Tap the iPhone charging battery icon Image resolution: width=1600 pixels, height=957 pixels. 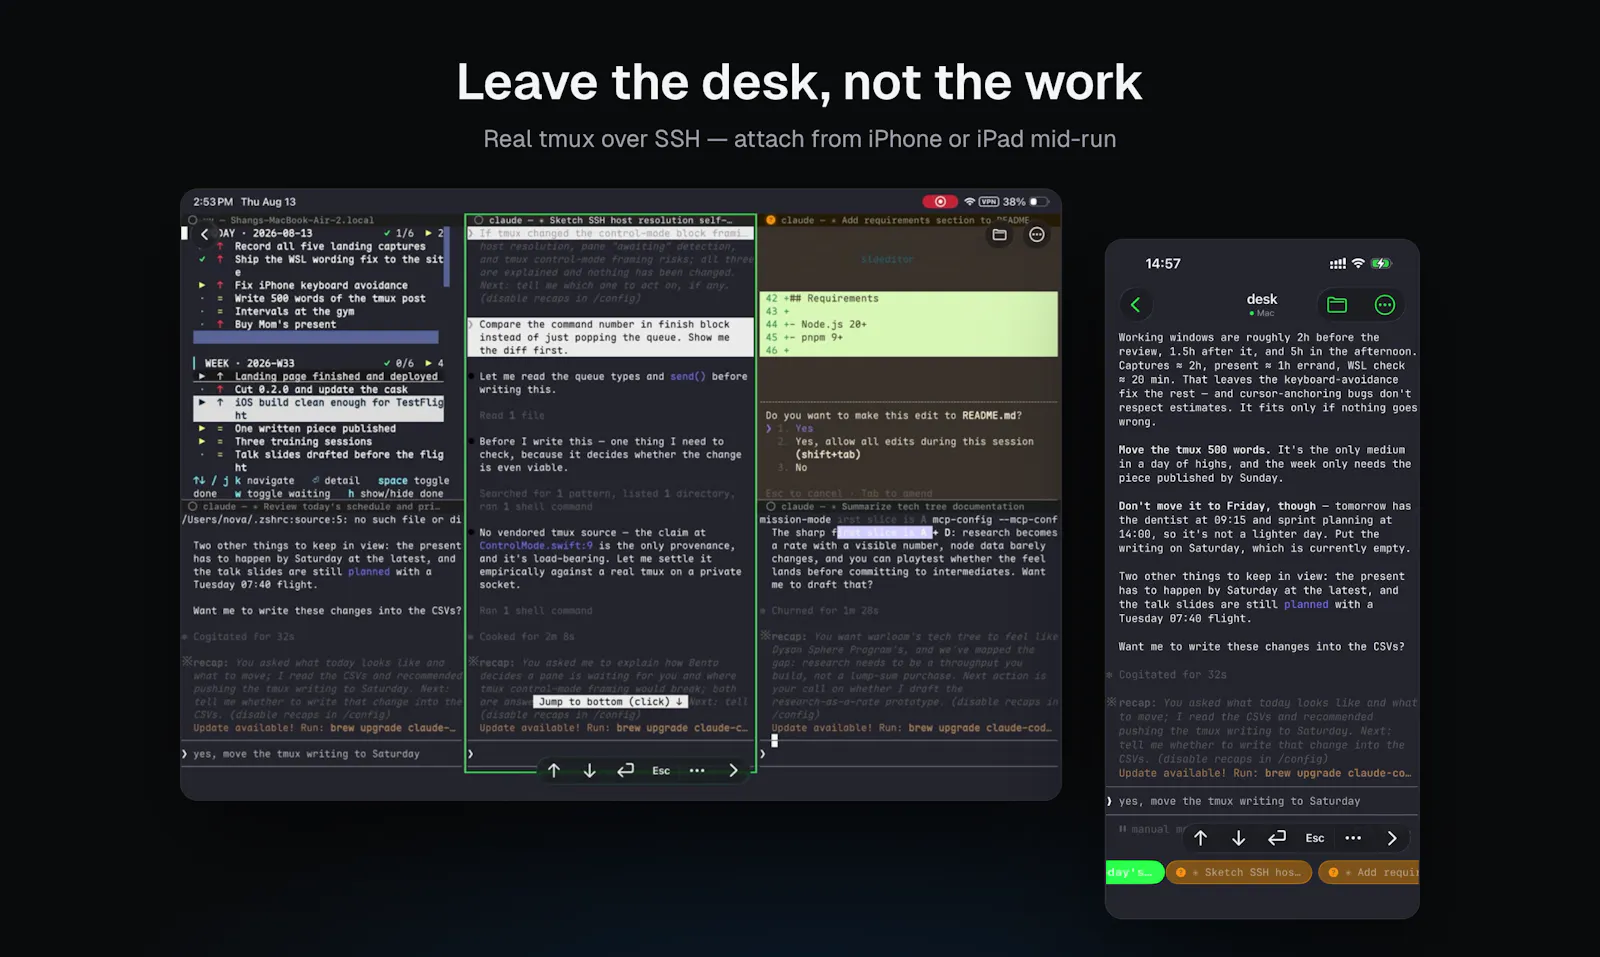pyautogui.click(x=1381, y=264)
